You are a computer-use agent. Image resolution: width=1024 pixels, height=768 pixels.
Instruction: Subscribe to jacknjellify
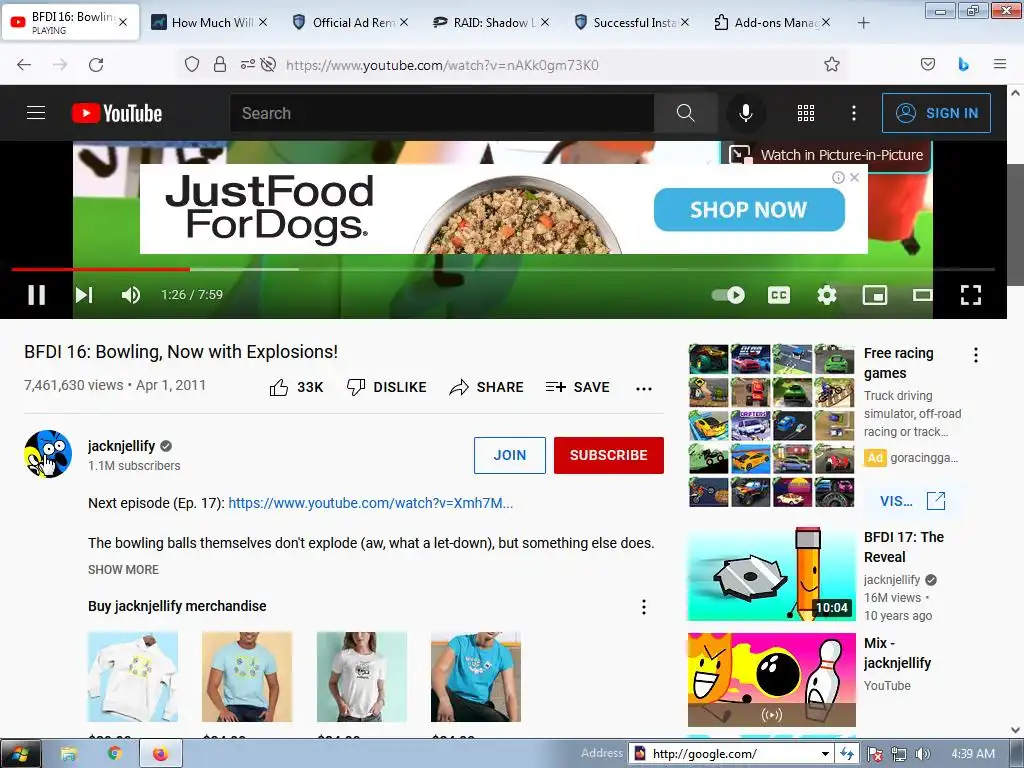[x=609, y=455]
